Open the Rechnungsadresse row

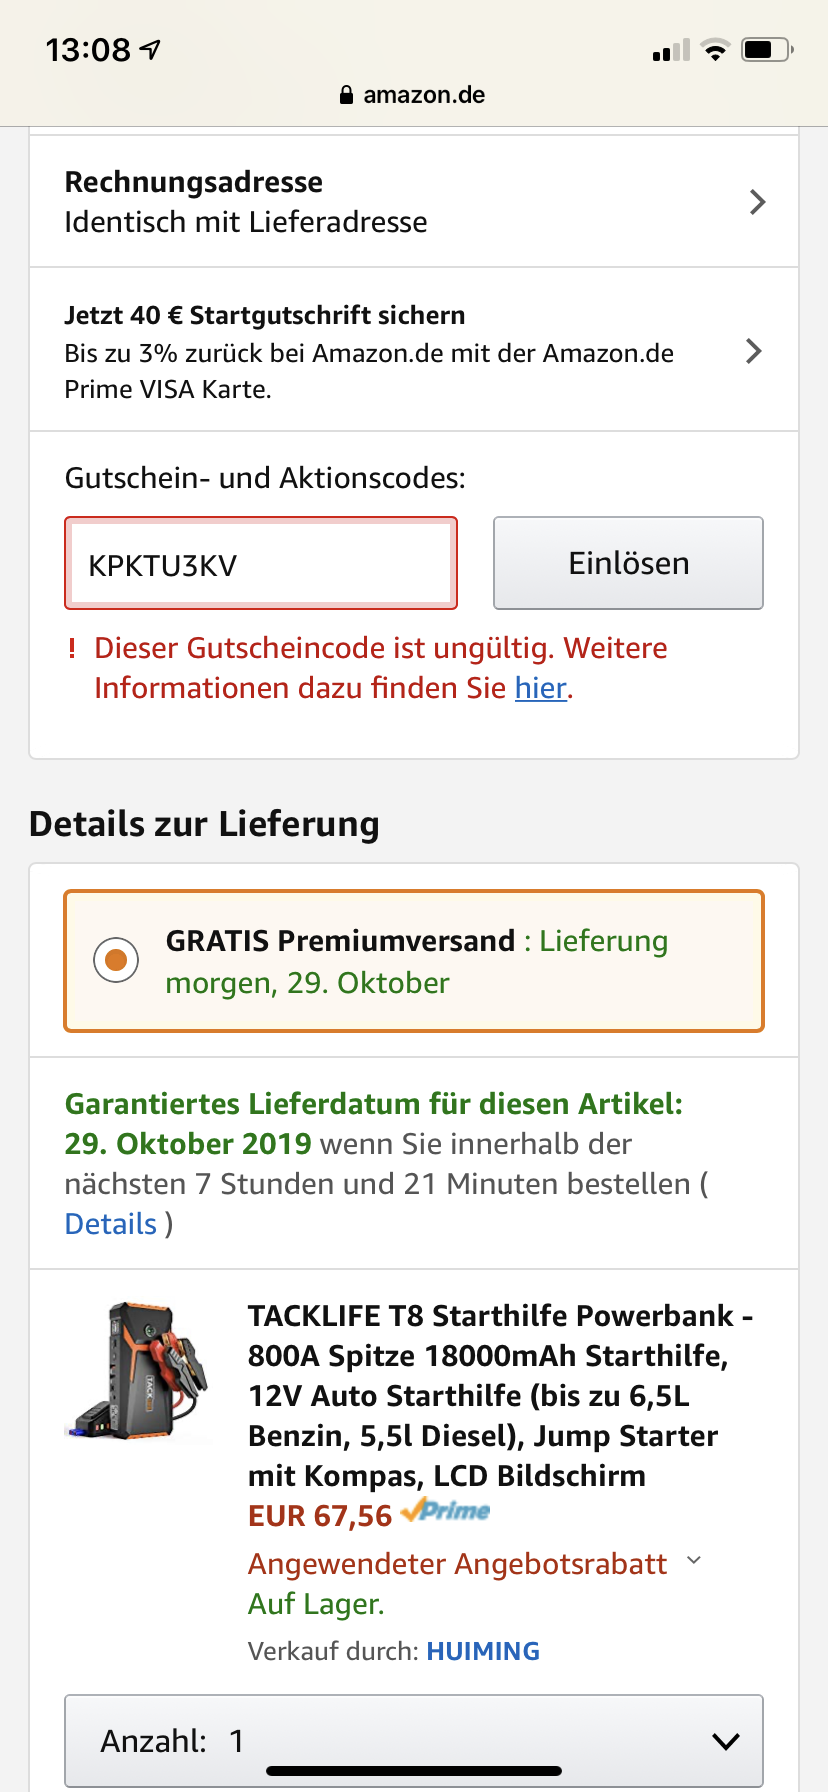point(400,202)
